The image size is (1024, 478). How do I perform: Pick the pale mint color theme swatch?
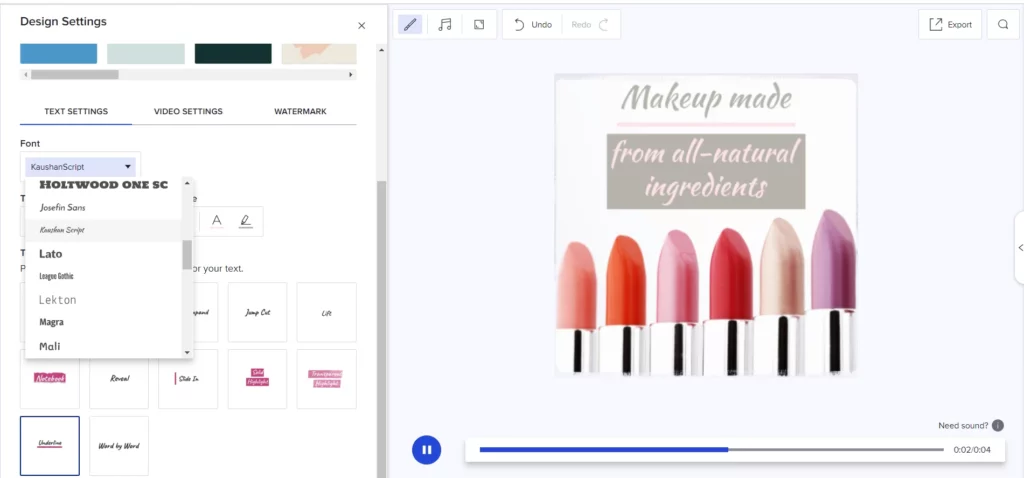coord(146,54)
